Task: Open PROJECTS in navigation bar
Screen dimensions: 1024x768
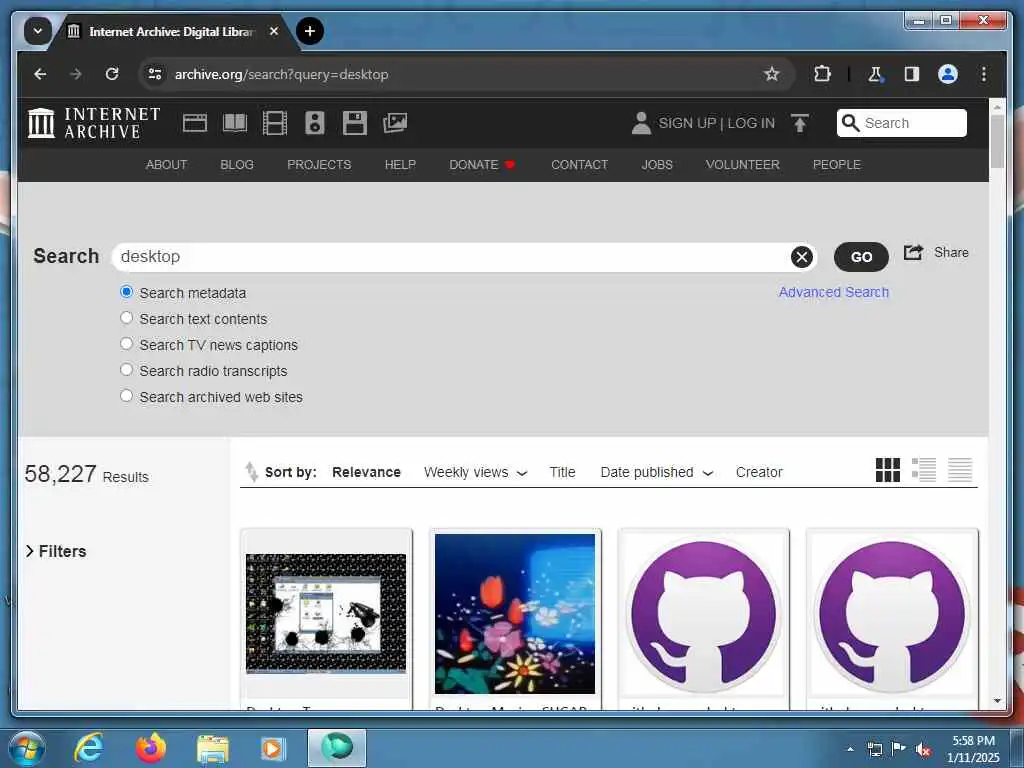Action: [x=319, y=165]
